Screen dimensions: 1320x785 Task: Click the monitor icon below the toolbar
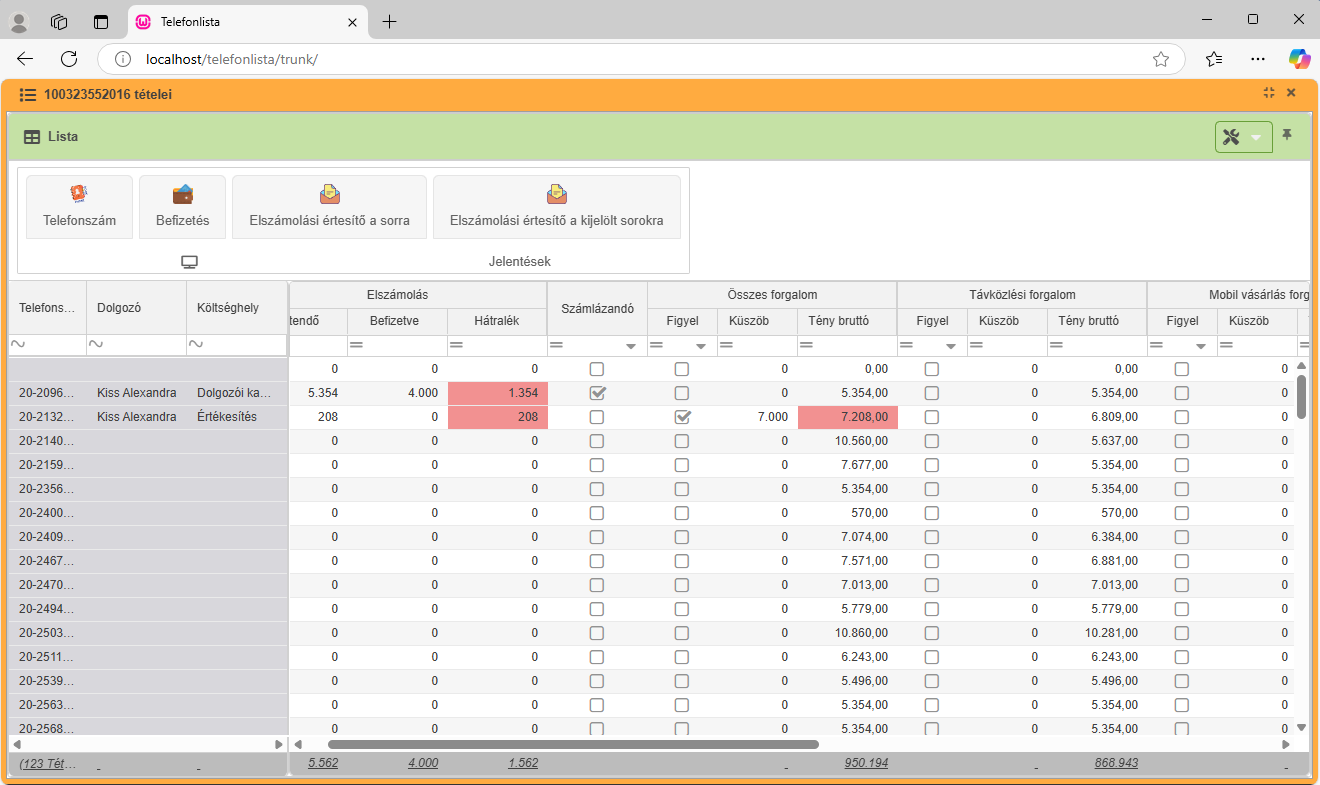click(189, 262)
